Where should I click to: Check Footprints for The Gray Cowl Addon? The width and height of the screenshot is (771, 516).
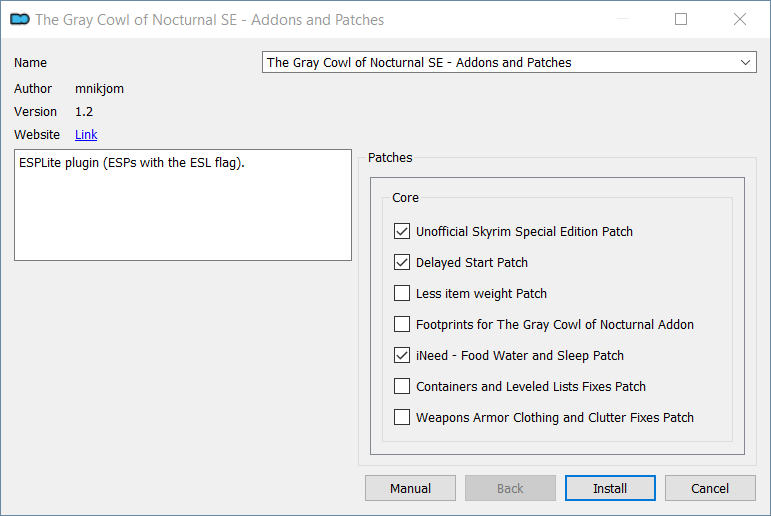click(402, 324)
